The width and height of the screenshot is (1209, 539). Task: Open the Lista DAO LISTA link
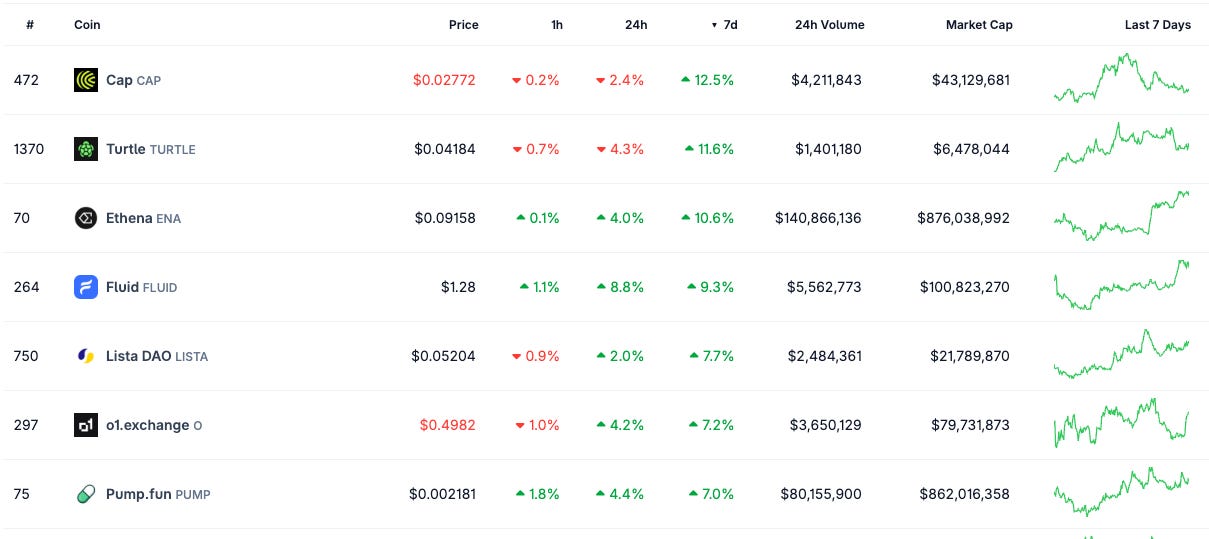tap(157, 356)
